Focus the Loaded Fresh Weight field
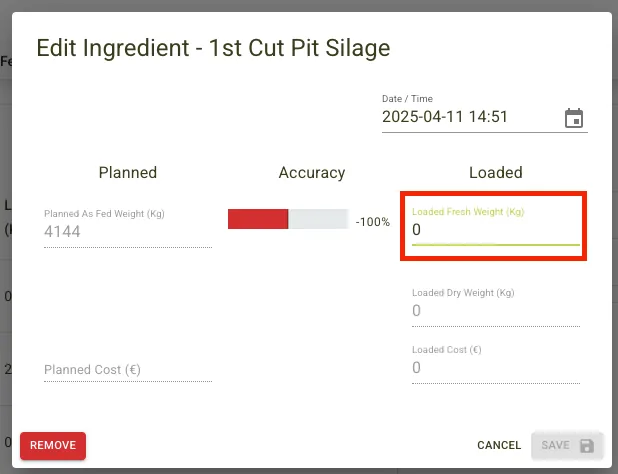Image resolution: width=618 pixels, height=474 pixels. (494, 230)
